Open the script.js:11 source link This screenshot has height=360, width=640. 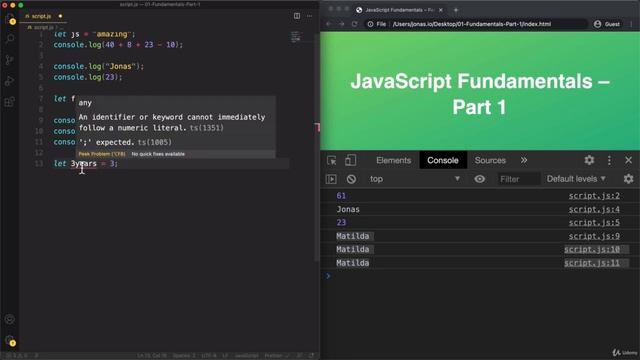(x=592, y=263)
